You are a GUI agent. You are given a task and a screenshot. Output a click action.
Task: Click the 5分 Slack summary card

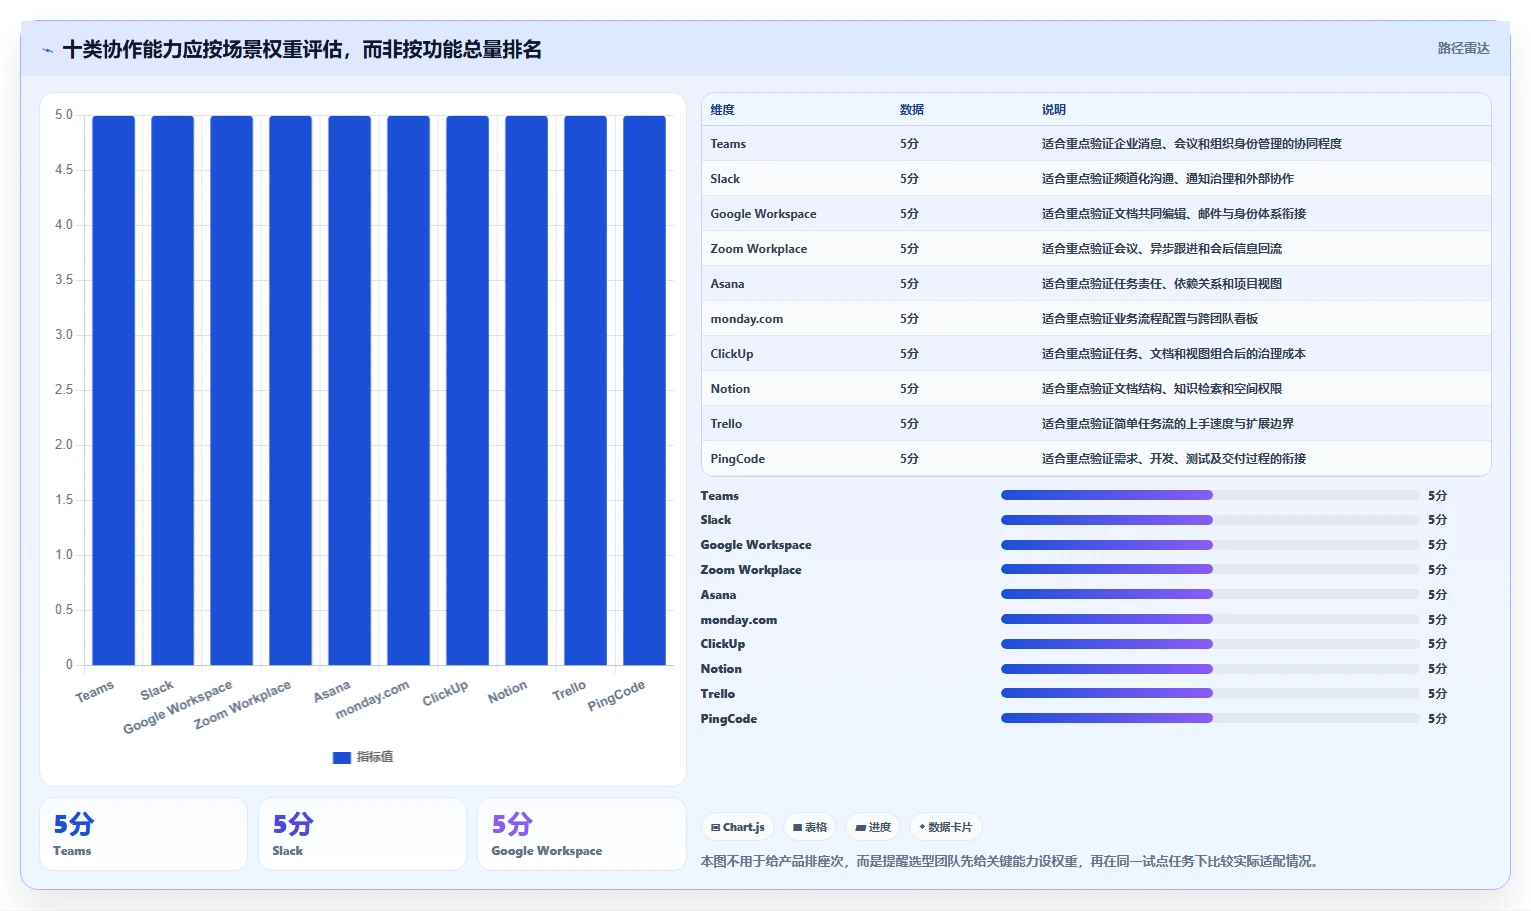pos(362,834)
